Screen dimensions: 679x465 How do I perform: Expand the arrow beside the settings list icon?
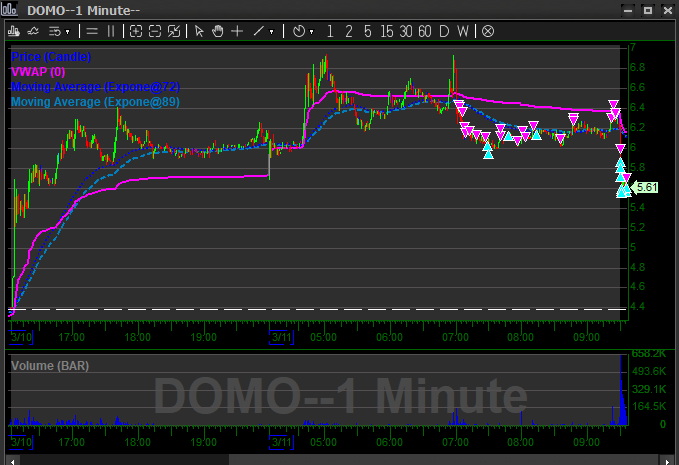pos(67,32)
